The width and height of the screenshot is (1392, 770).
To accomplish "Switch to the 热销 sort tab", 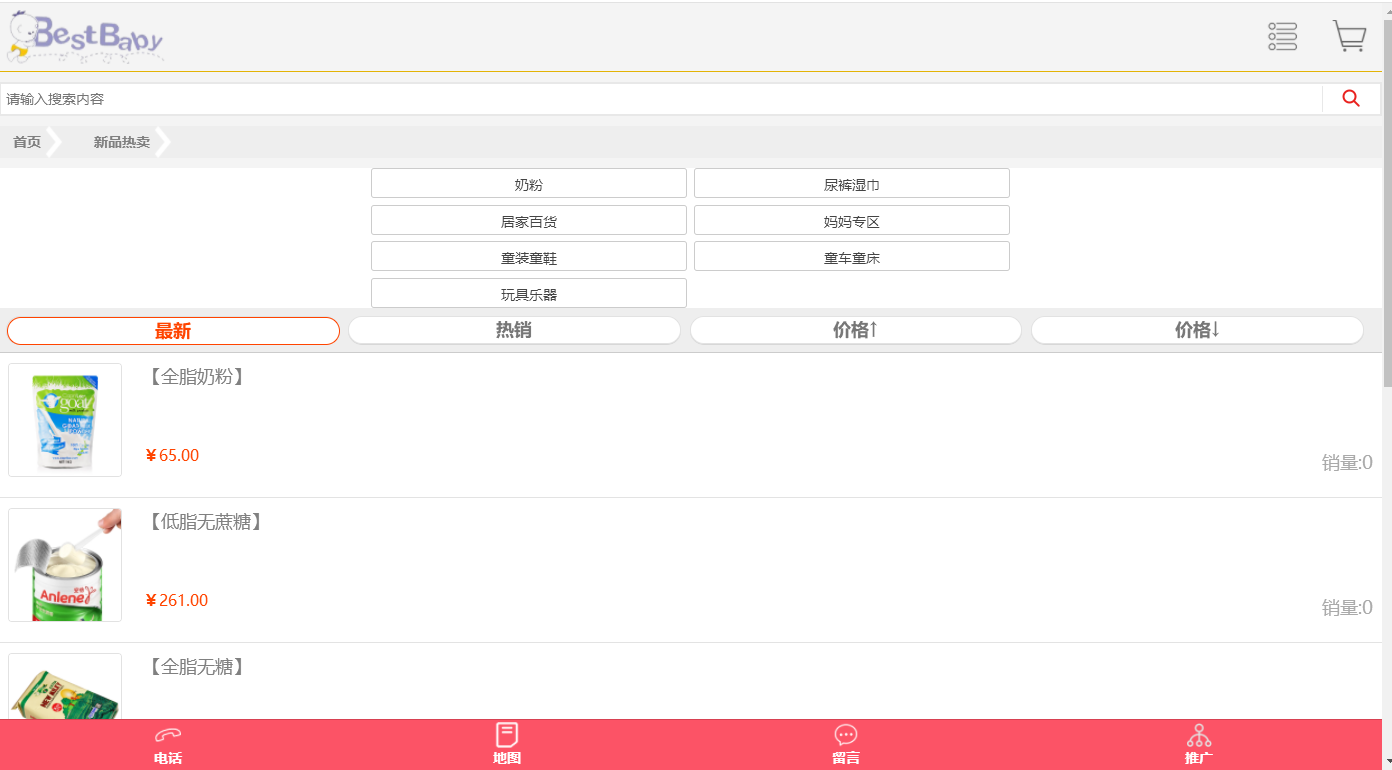I will (x=514, y=331).
